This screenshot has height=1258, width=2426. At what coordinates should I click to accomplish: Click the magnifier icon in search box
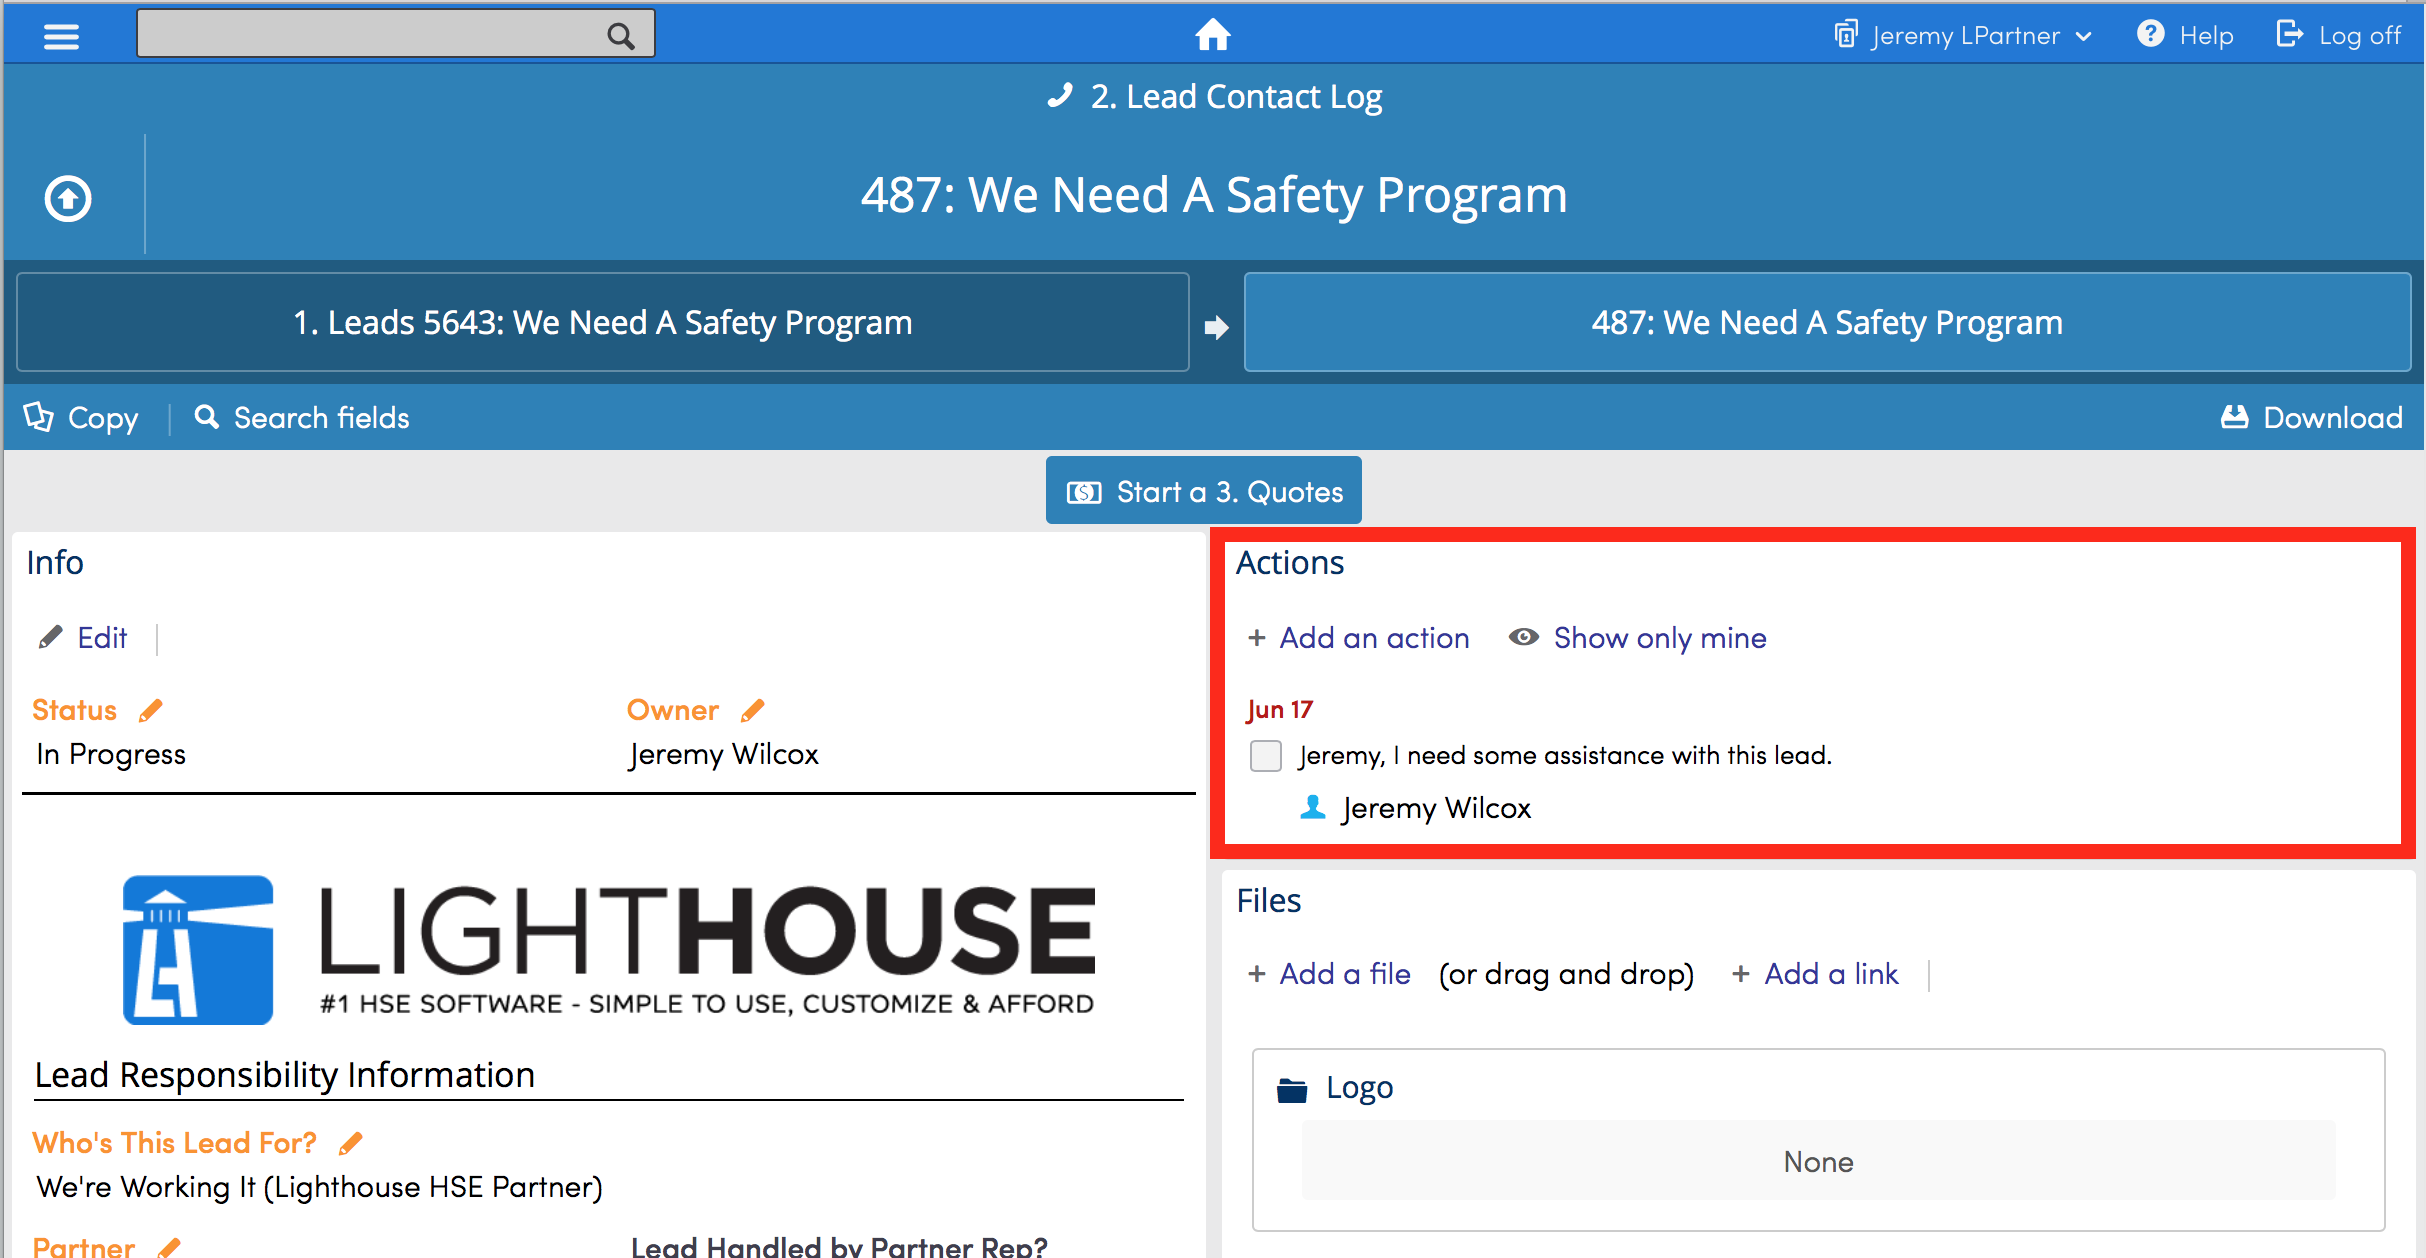point(620,36)
